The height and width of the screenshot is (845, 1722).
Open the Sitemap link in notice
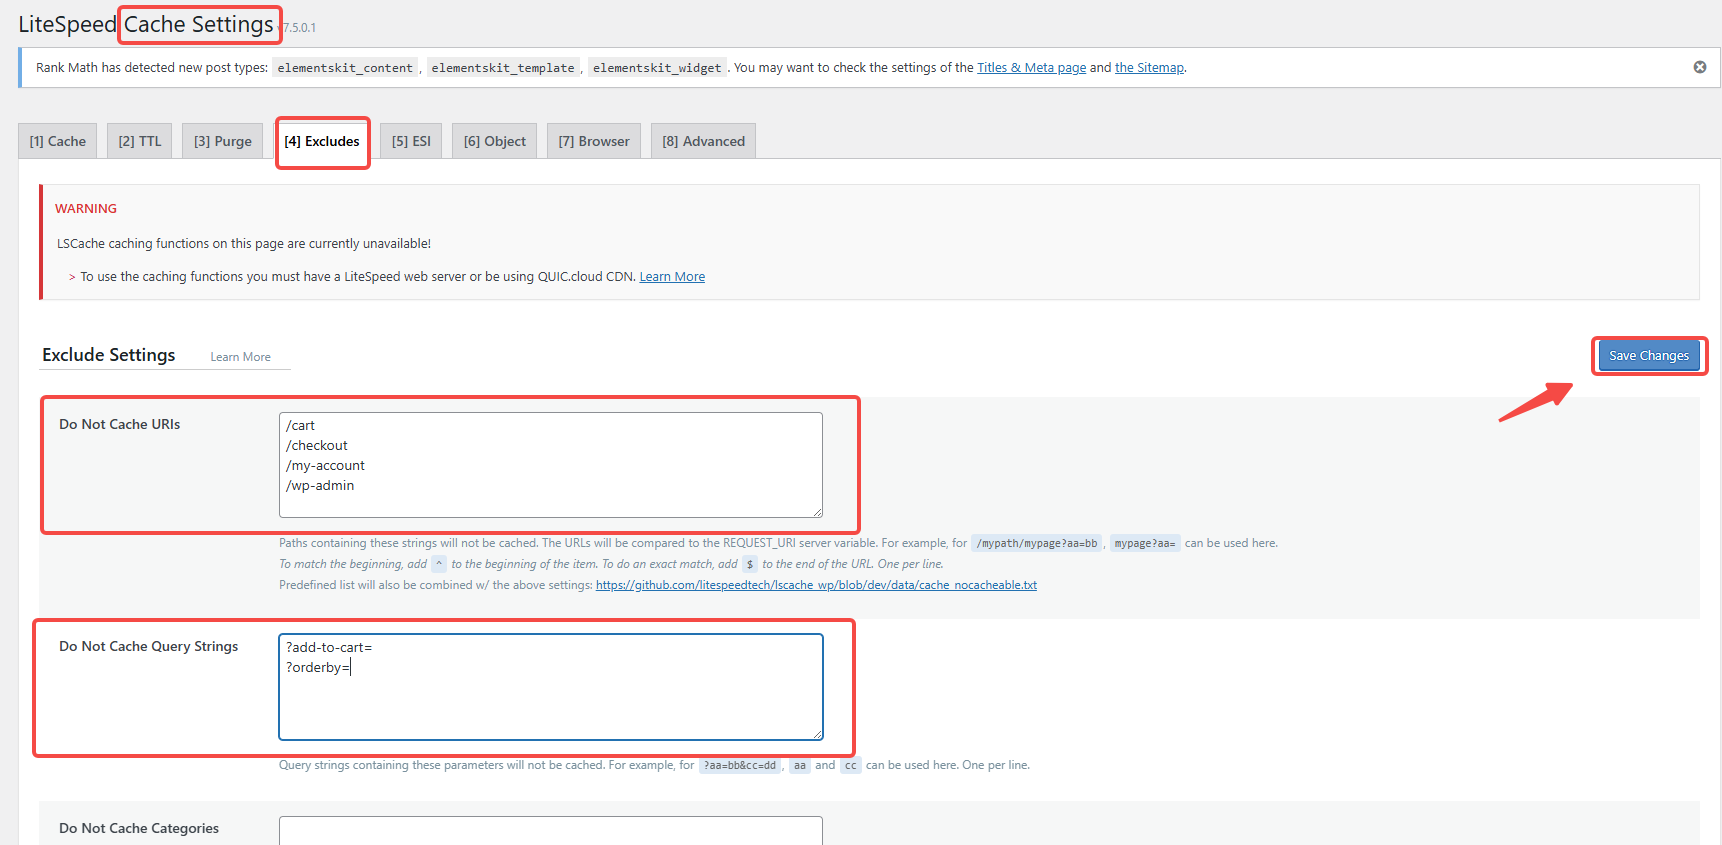[1149, 68]
